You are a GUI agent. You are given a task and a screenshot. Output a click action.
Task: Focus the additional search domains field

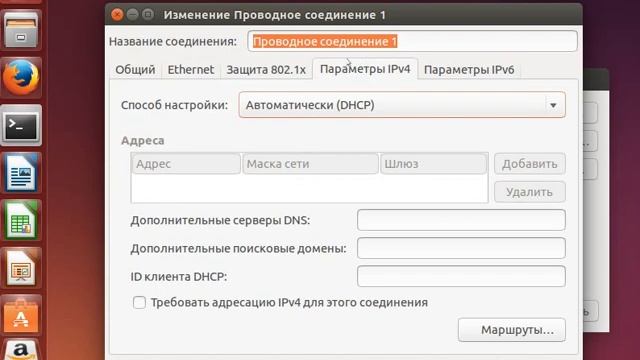click(461, 248)
